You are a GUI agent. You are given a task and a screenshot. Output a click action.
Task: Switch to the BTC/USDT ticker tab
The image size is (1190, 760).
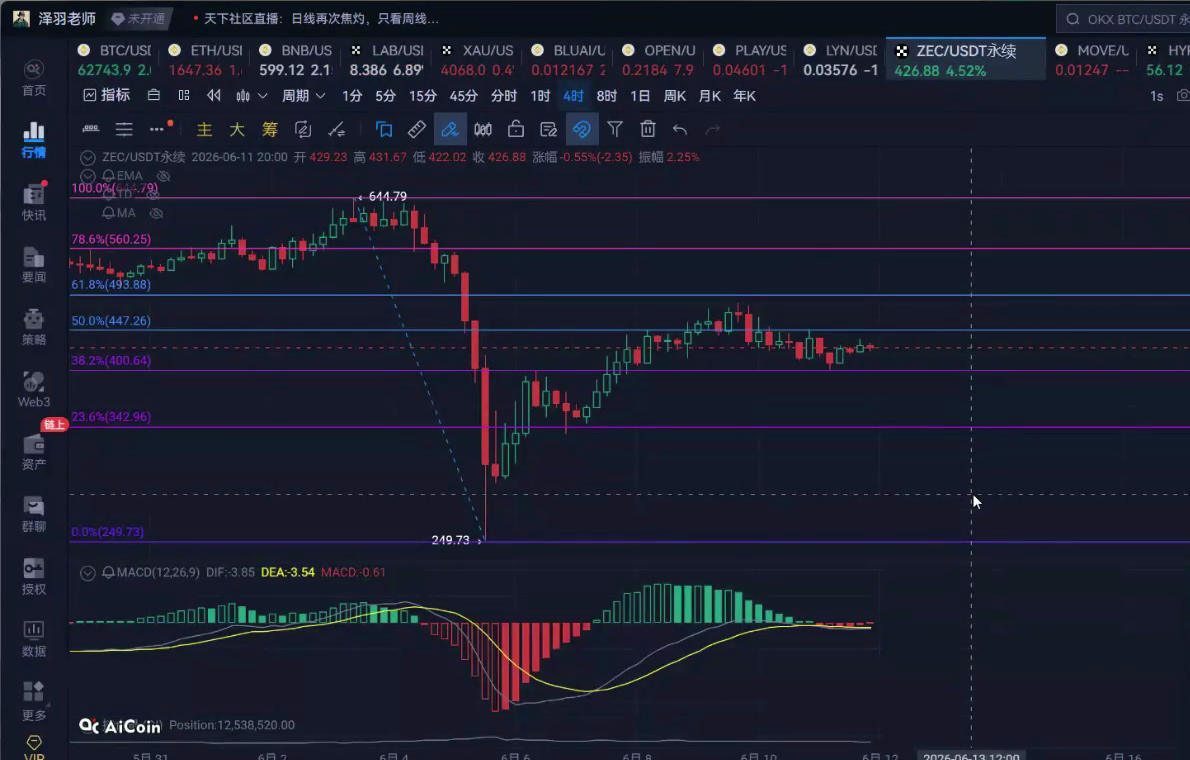(x=115, y=60)
